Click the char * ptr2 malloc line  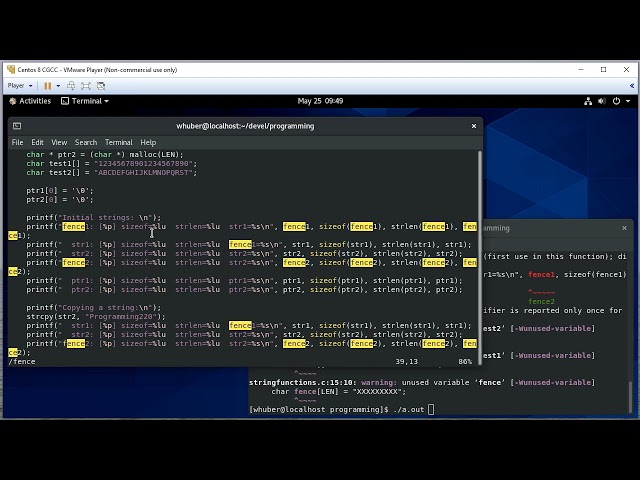[104, 155]
